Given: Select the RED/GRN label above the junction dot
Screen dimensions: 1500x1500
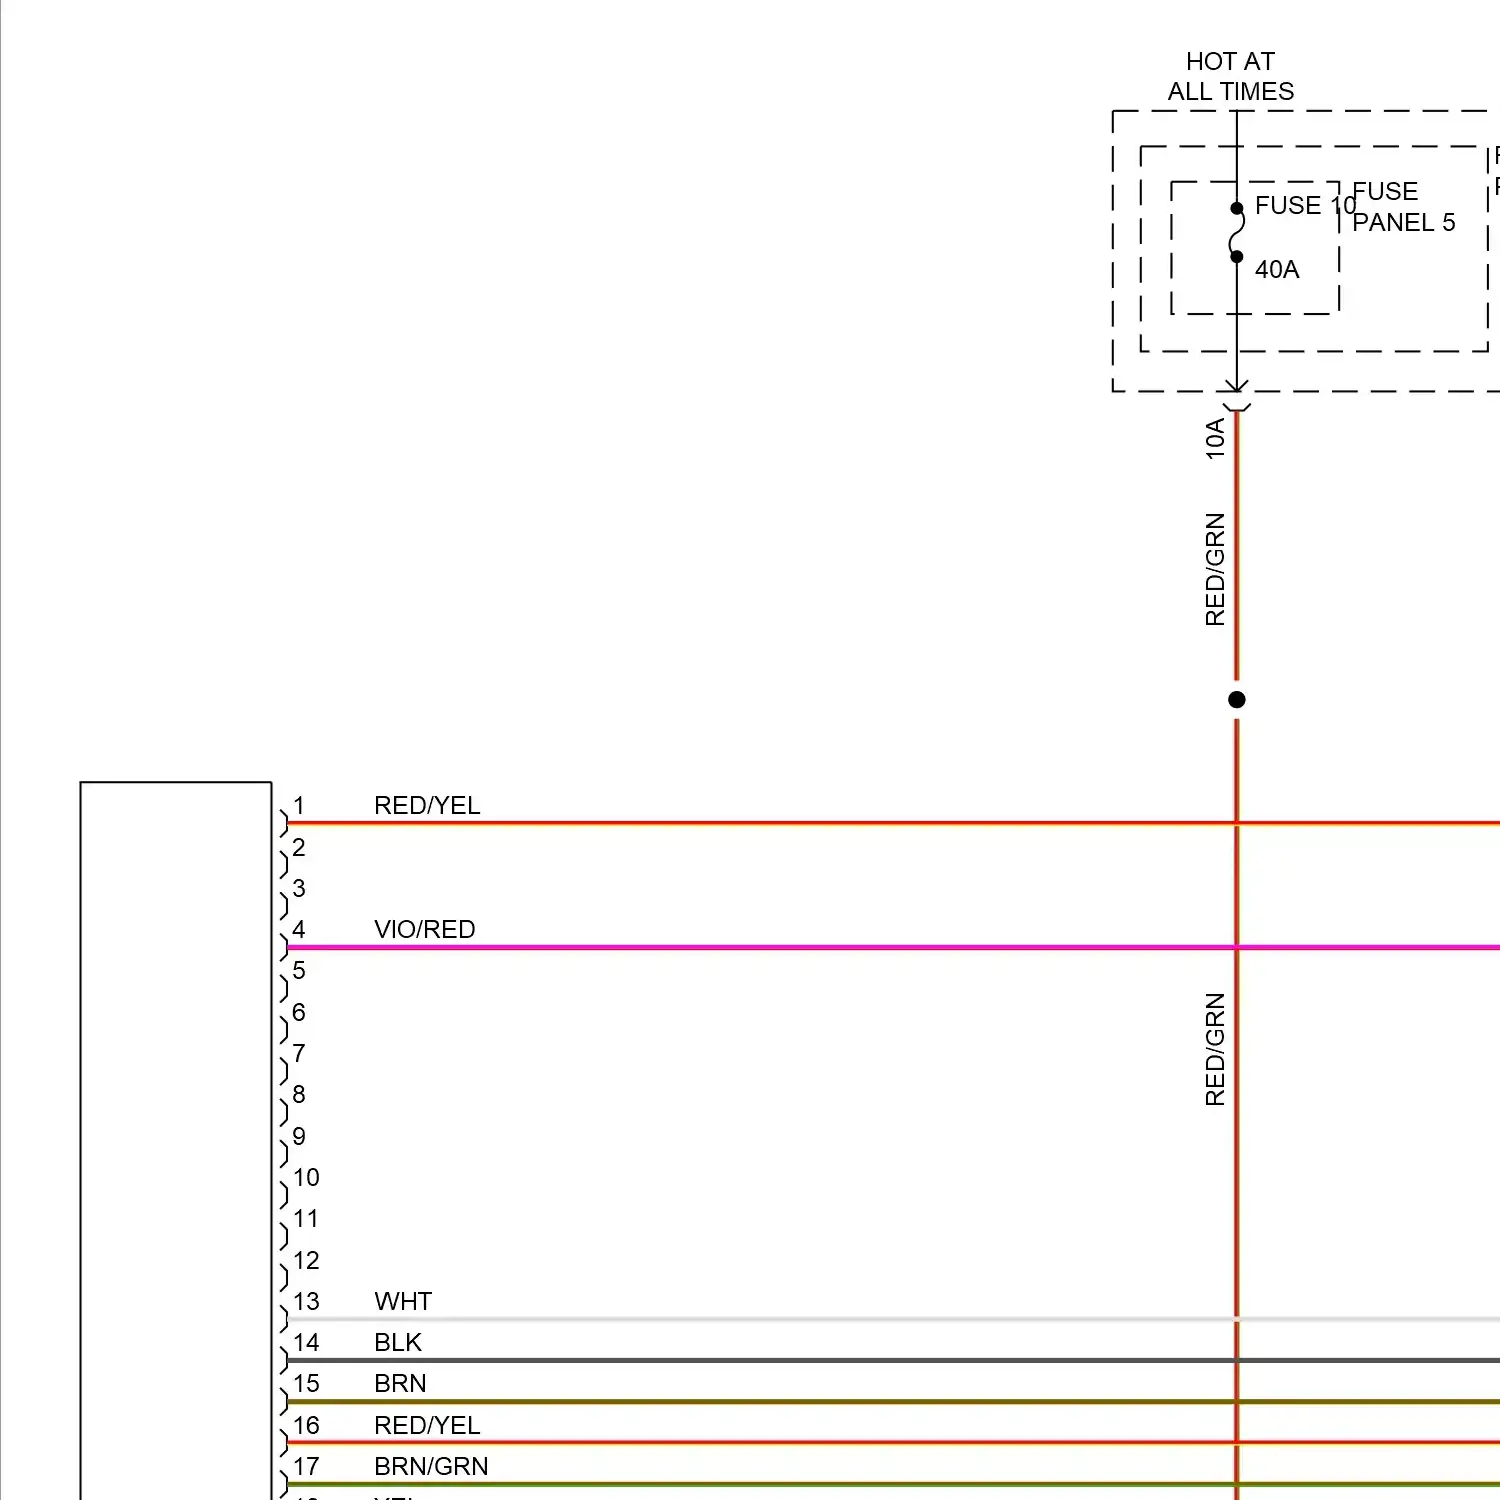Looking at the screenshot, I should (1215, 569).
